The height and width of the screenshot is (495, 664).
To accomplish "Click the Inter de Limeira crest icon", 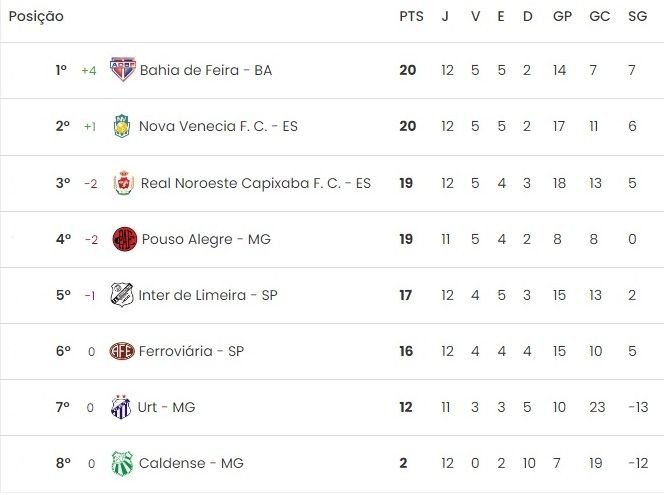I will pyautogui.click(x=122, y=295).
